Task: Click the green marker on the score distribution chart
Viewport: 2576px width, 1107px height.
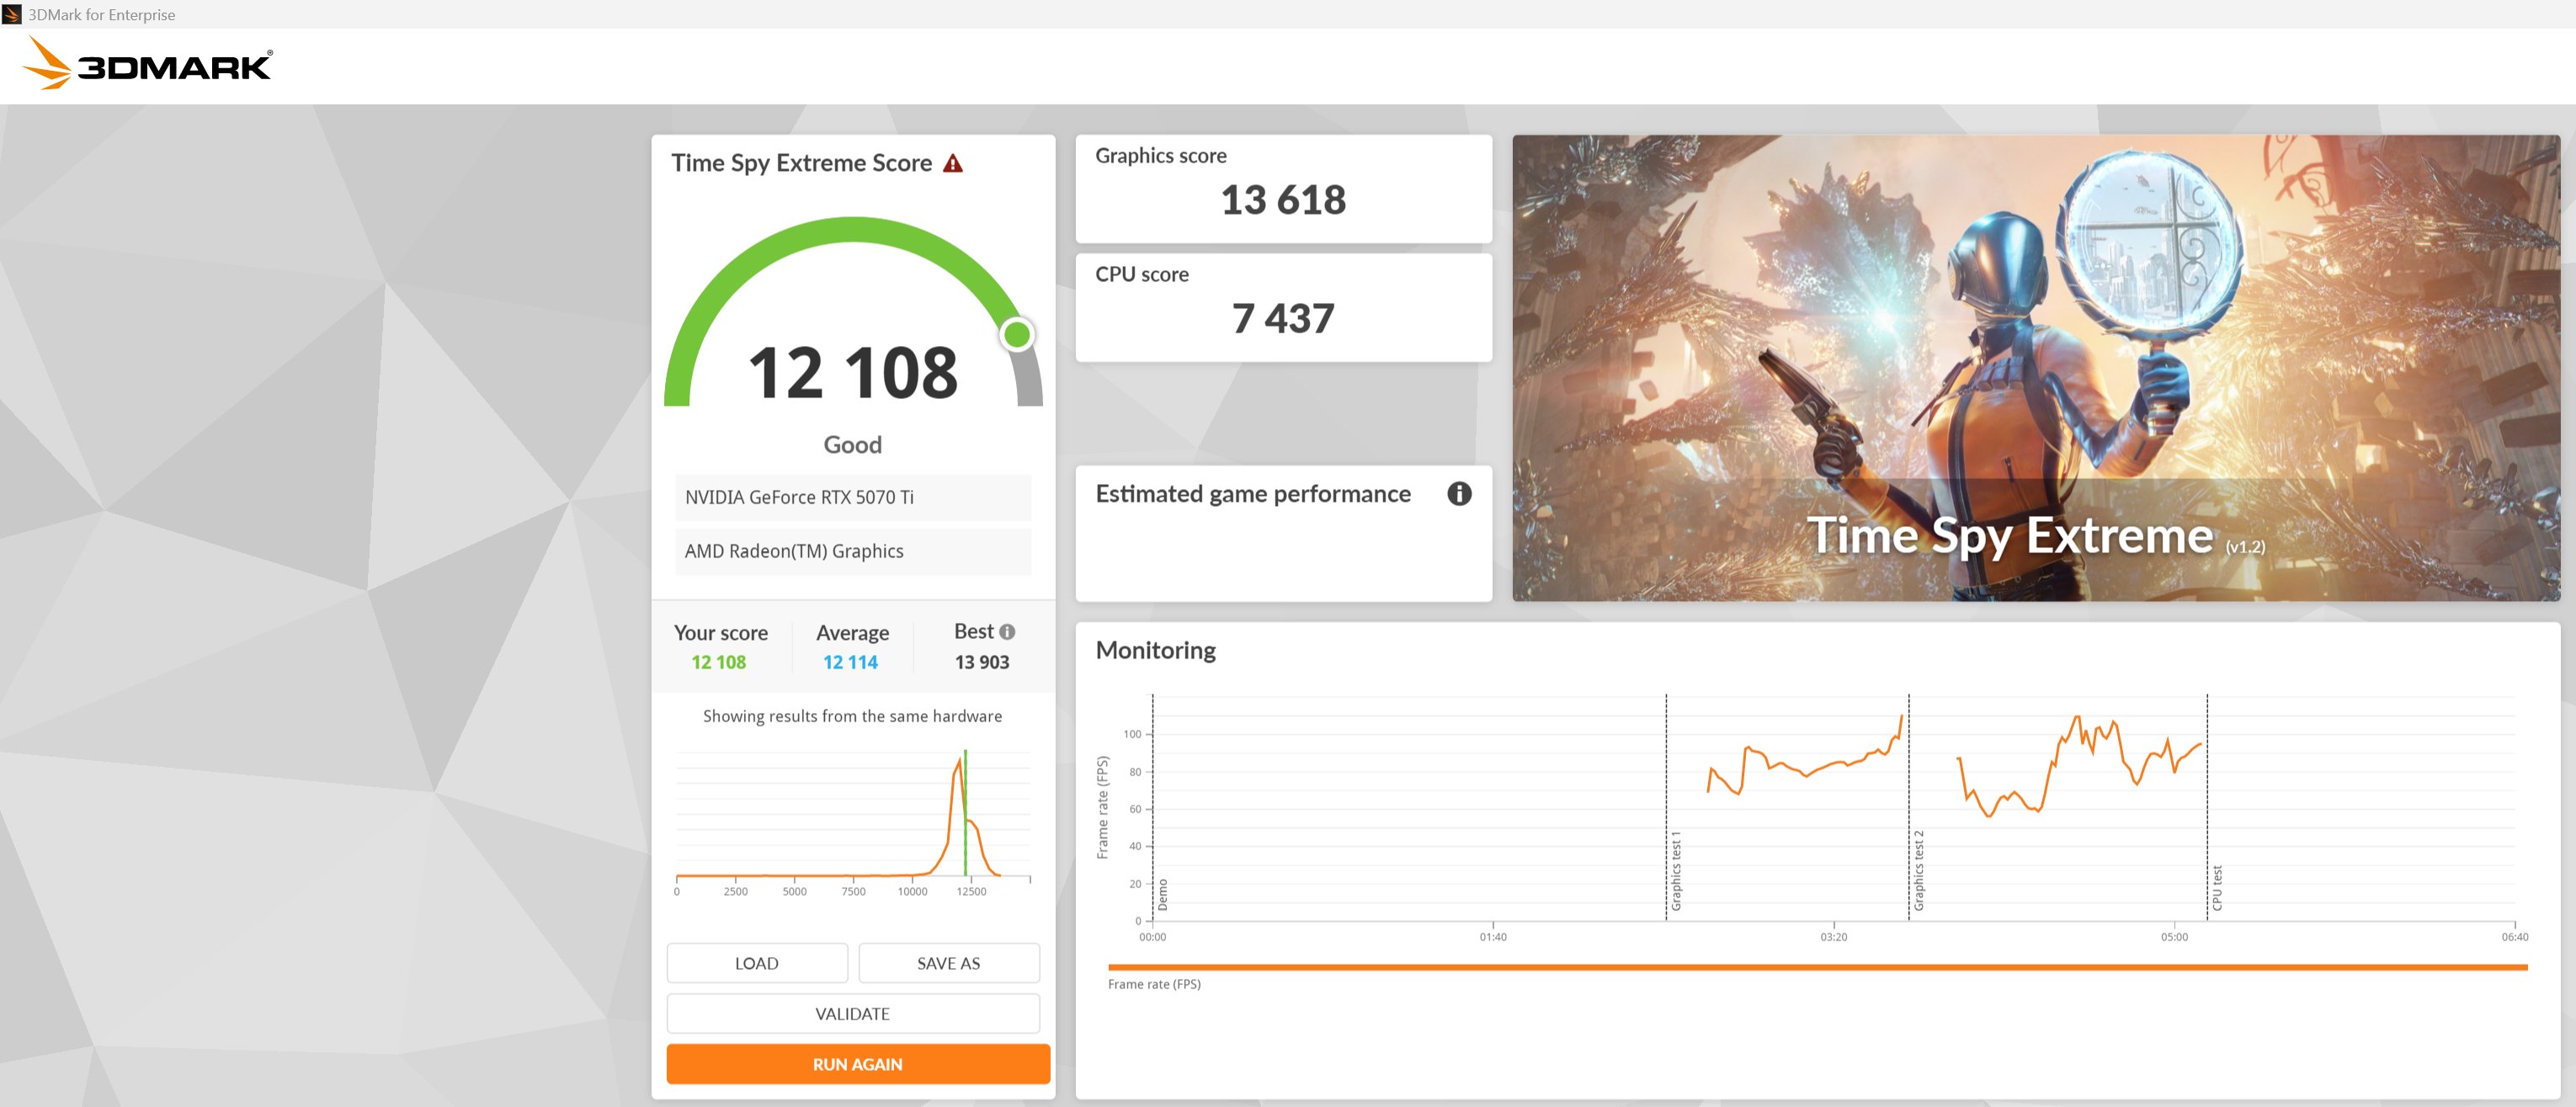Action: click(x=965, y=812)
